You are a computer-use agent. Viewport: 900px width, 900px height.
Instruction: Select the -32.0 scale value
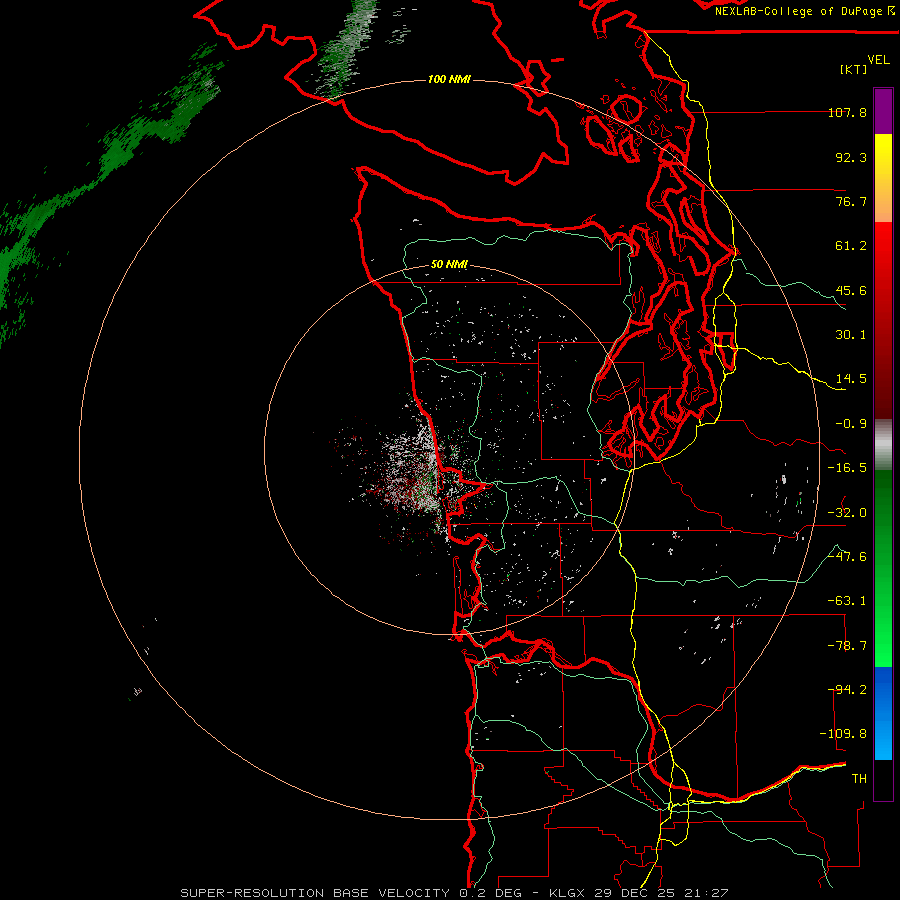point(847,513)
